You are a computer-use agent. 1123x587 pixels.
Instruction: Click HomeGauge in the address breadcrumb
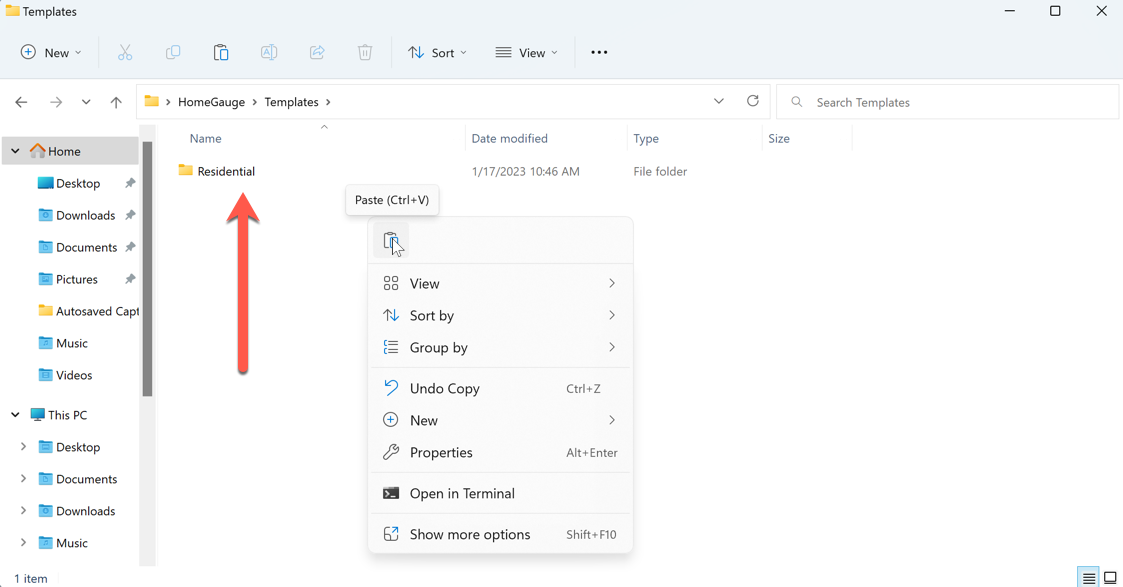(211, 102)
